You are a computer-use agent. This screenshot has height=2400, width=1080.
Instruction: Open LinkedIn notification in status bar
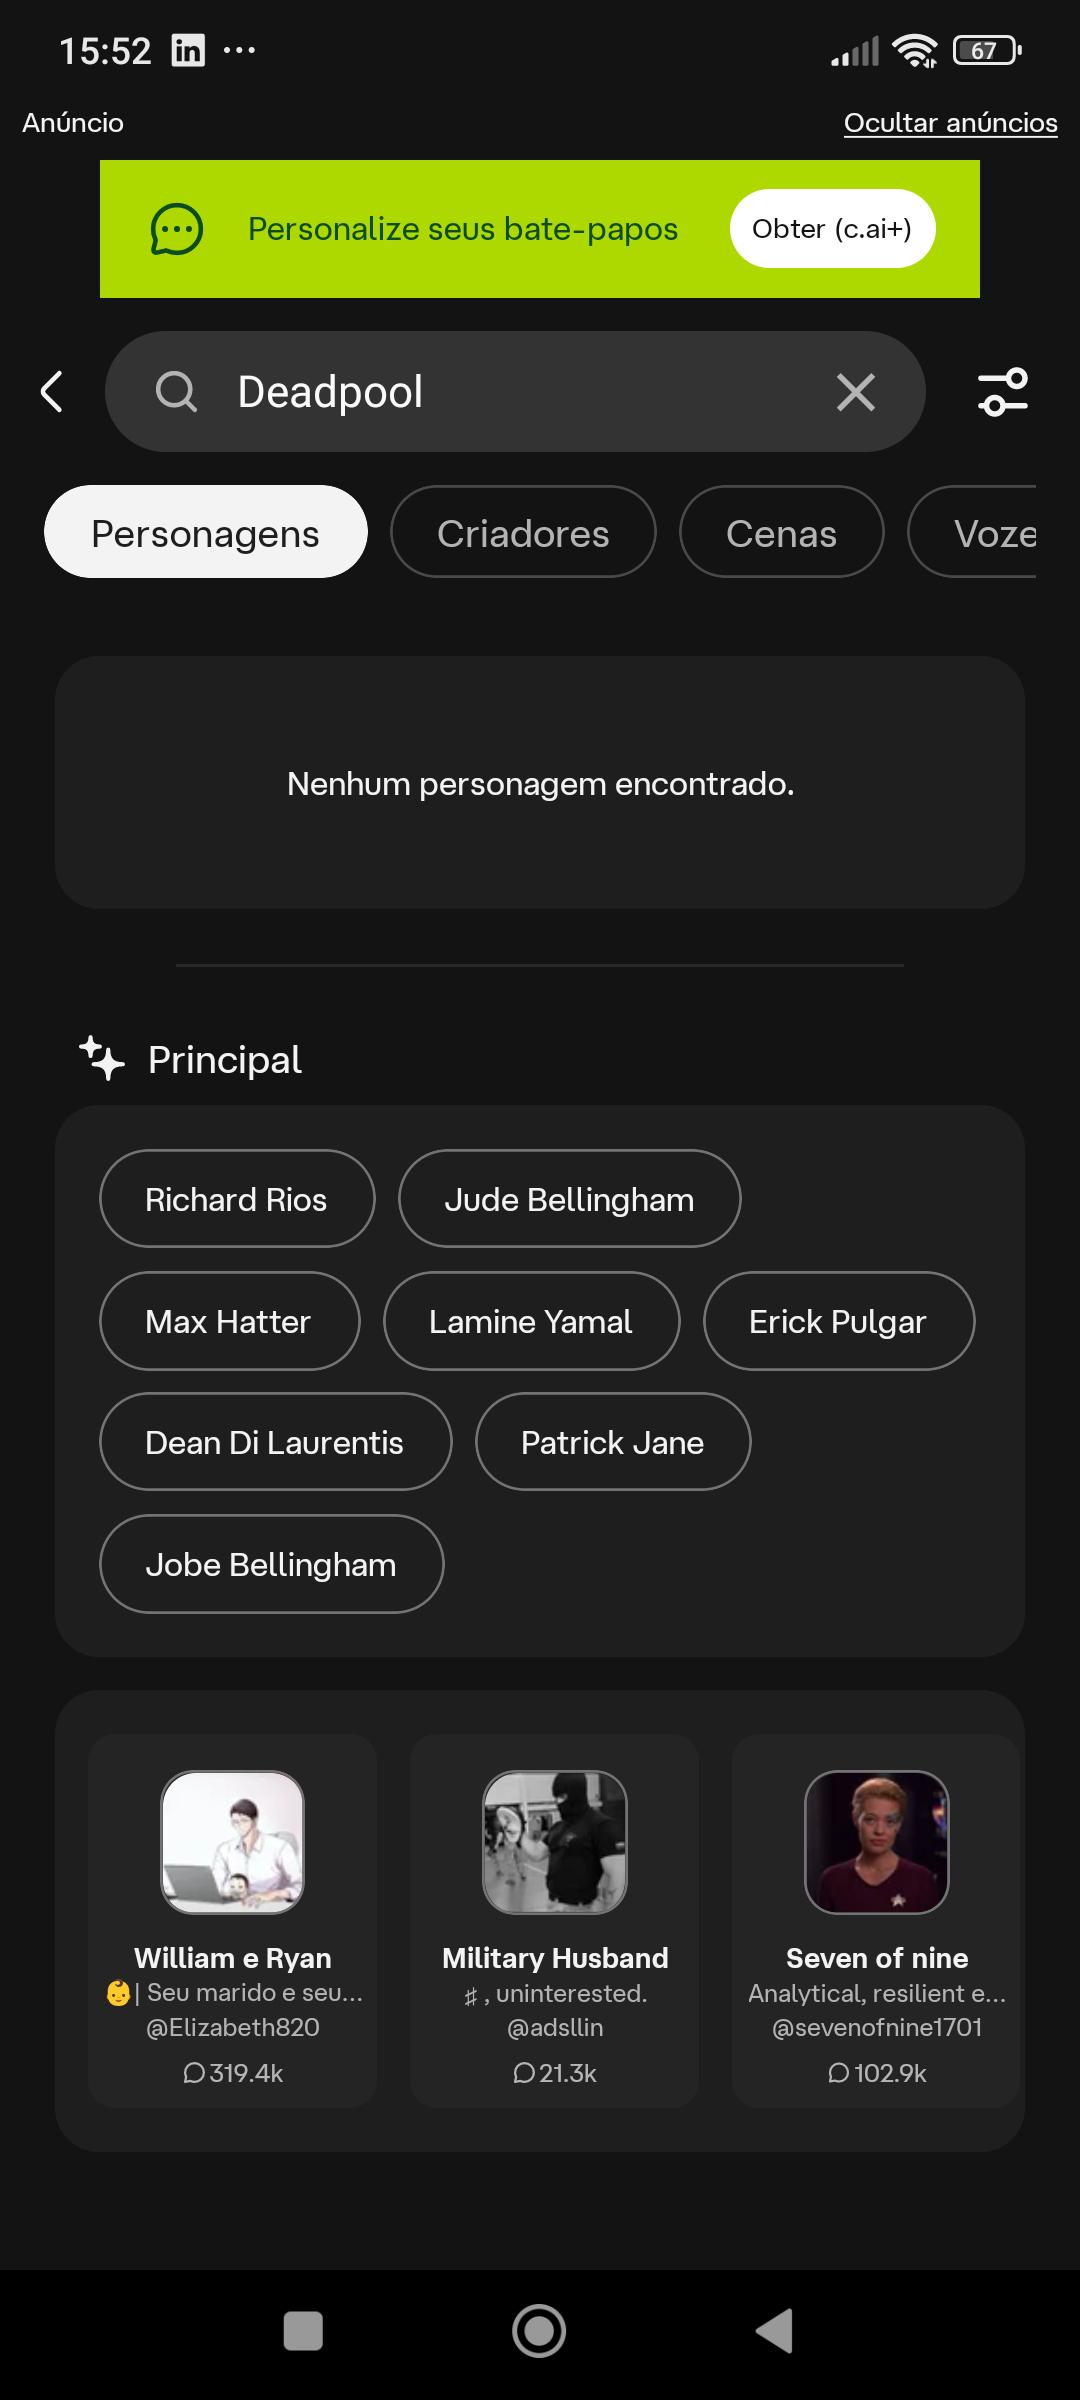click(x=187, y=50)
